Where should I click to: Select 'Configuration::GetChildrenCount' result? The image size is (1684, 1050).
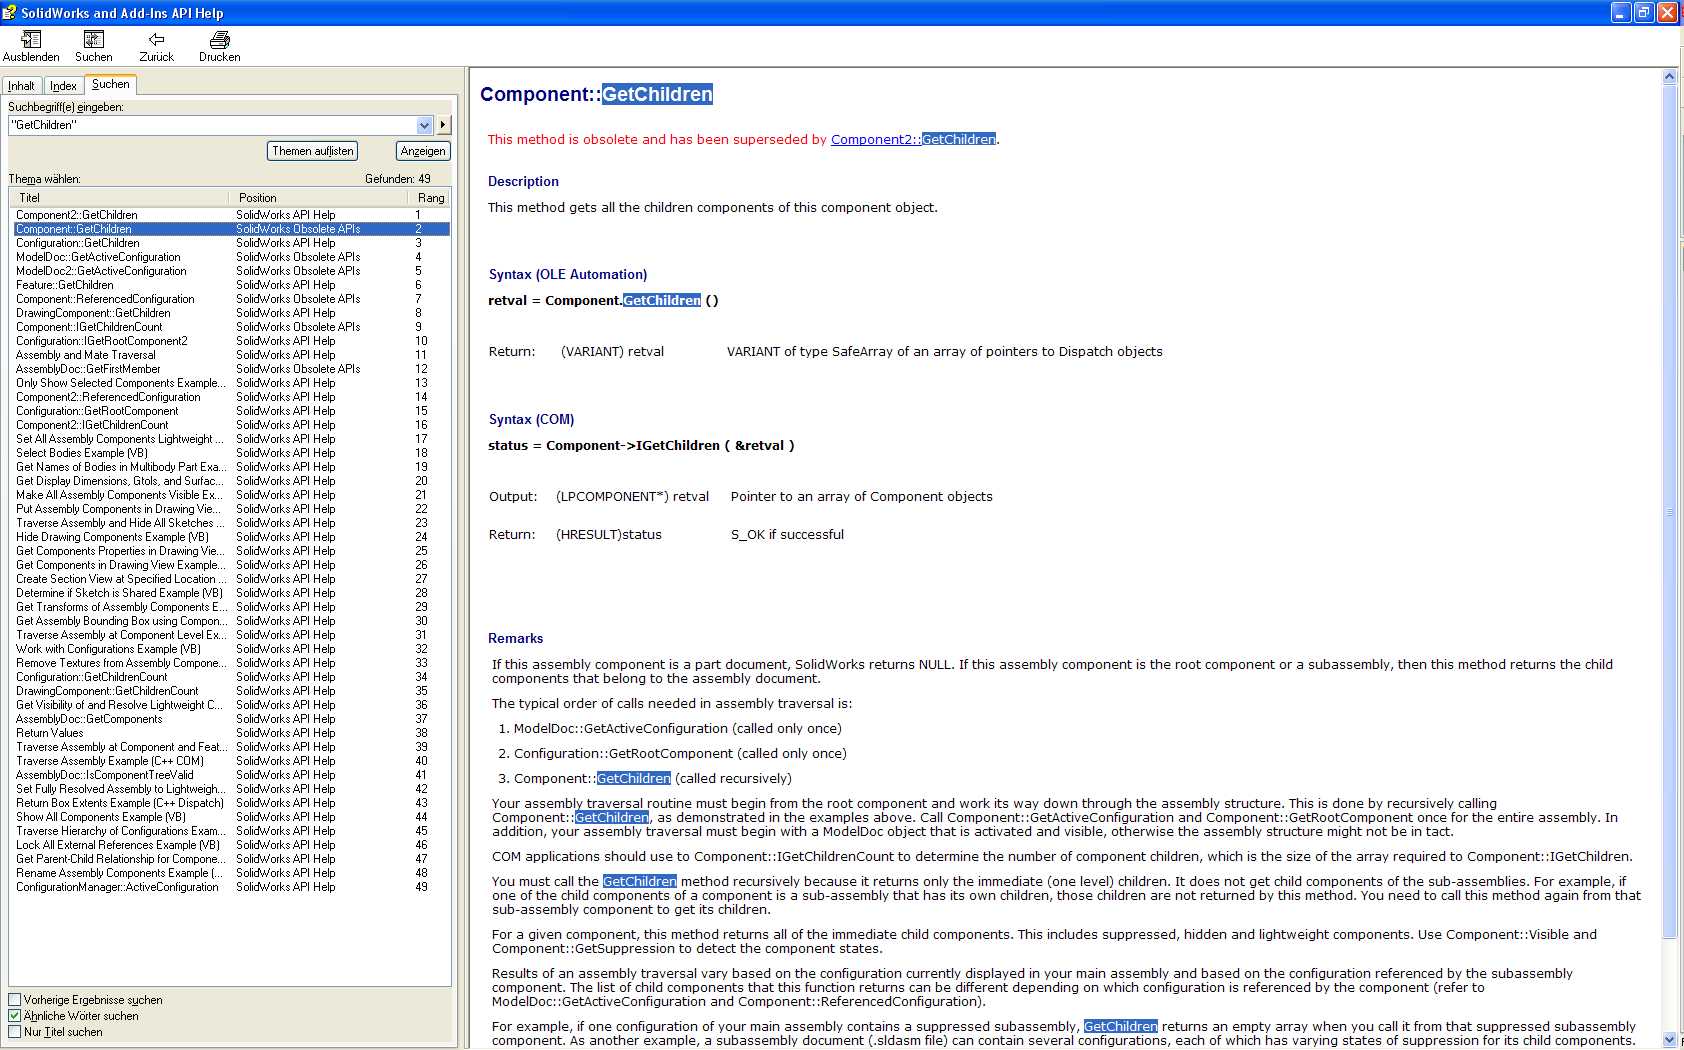(x=231, y=677)
